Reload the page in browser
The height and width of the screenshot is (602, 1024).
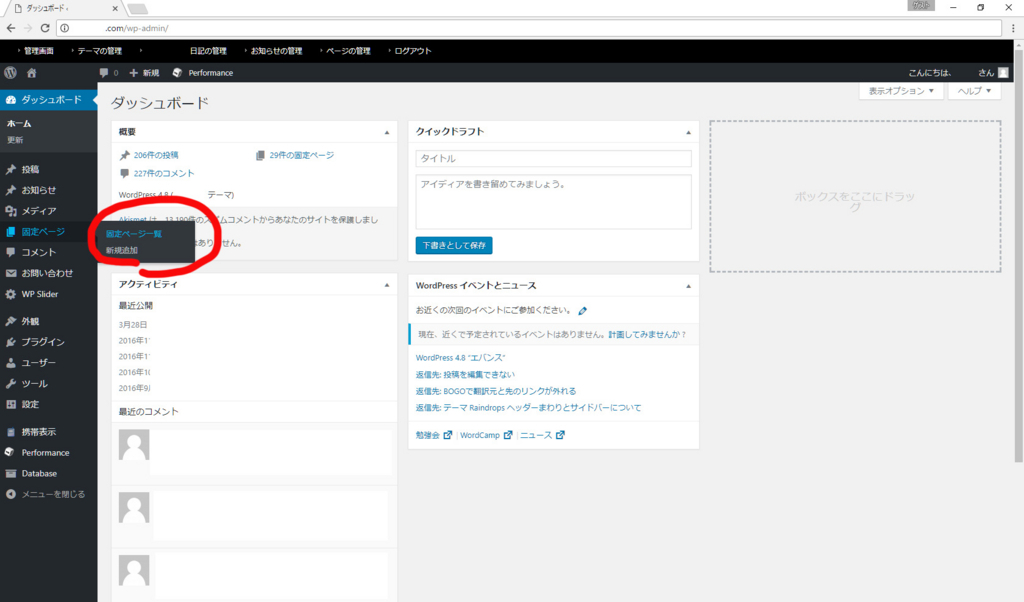[x=45, y=28]
